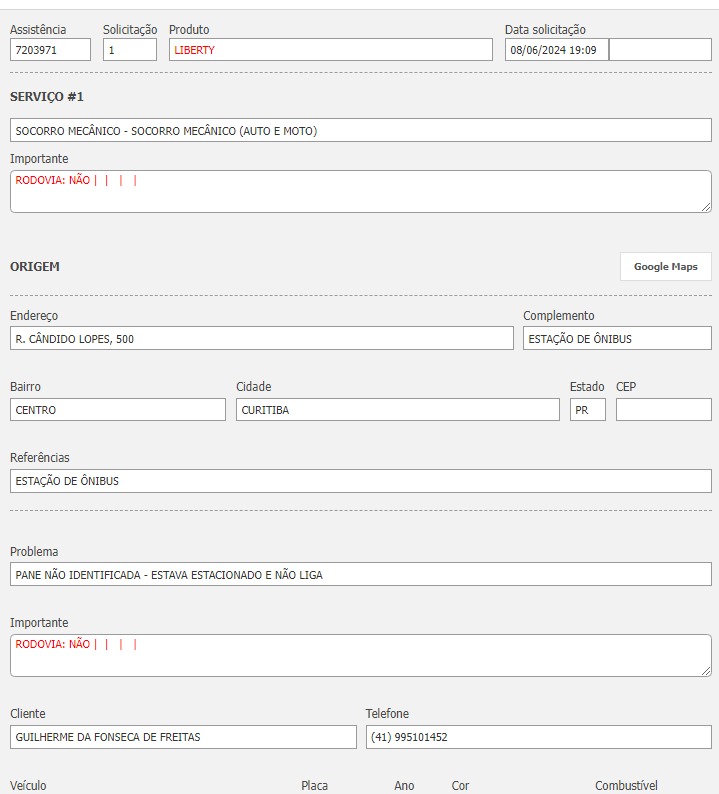719x794 pixels.
Task: Click the first Importante text area
Action: click(x=360, y=192)
